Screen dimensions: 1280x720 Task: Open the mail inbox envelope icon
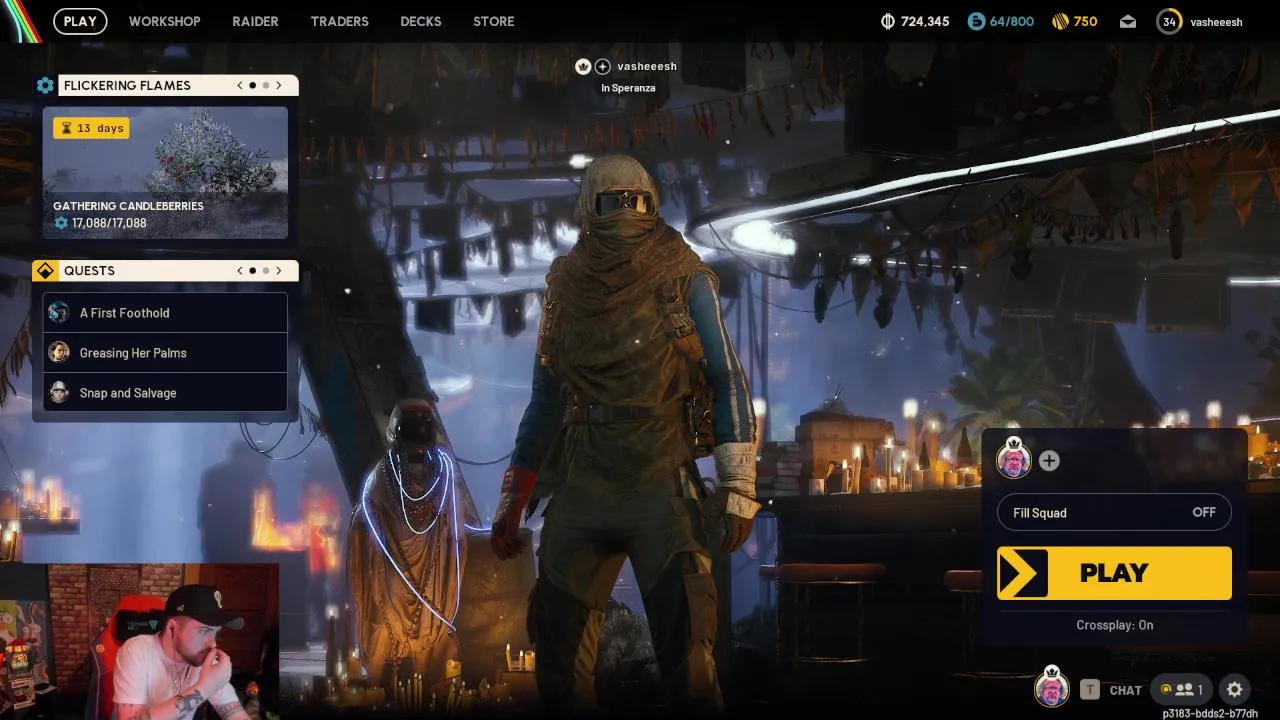coord(1128,21)
